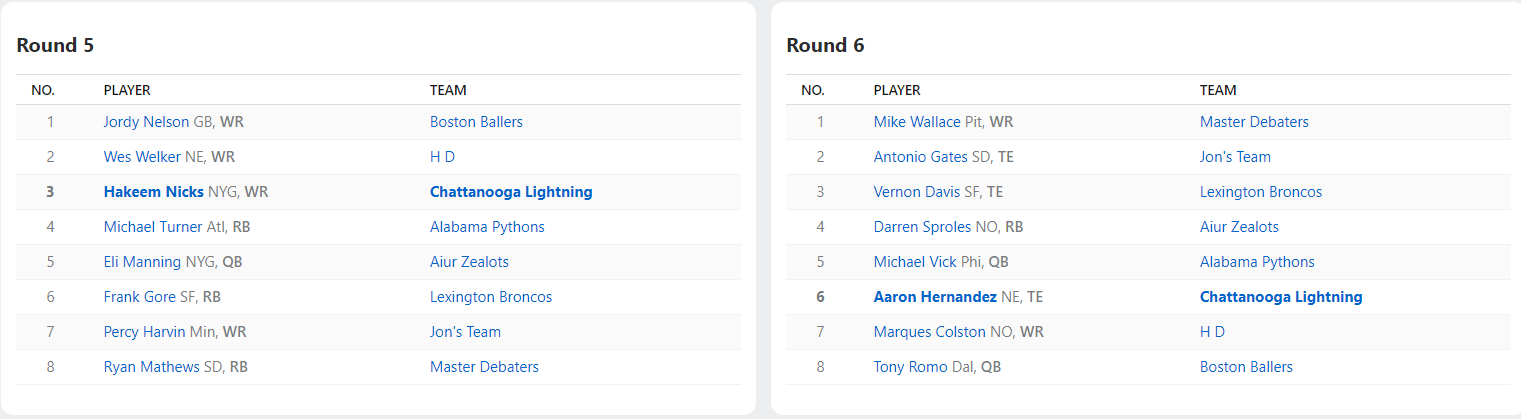Click Eli Manning player link
This screenshot has height=419, width=1521.
pyautogui.click(x=142, y=262)
